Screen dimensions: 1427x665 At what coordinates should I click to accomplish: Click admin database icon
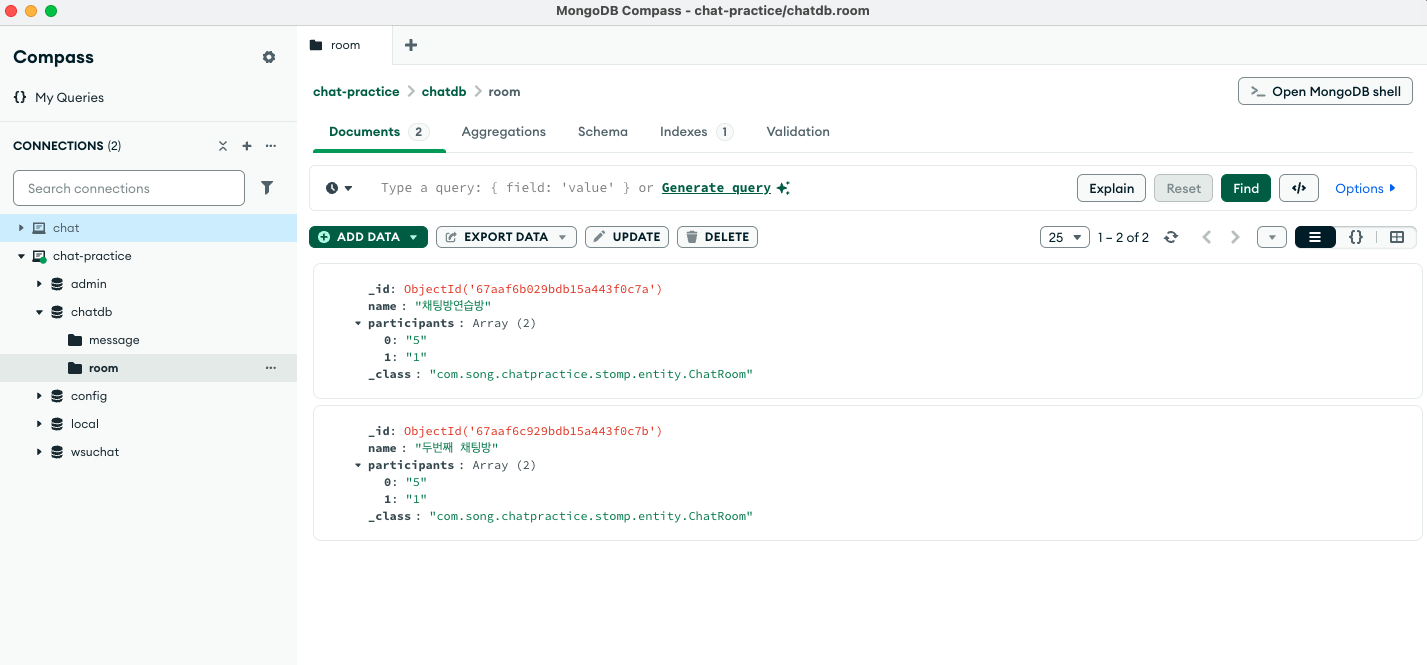click(x=57, y=284)
